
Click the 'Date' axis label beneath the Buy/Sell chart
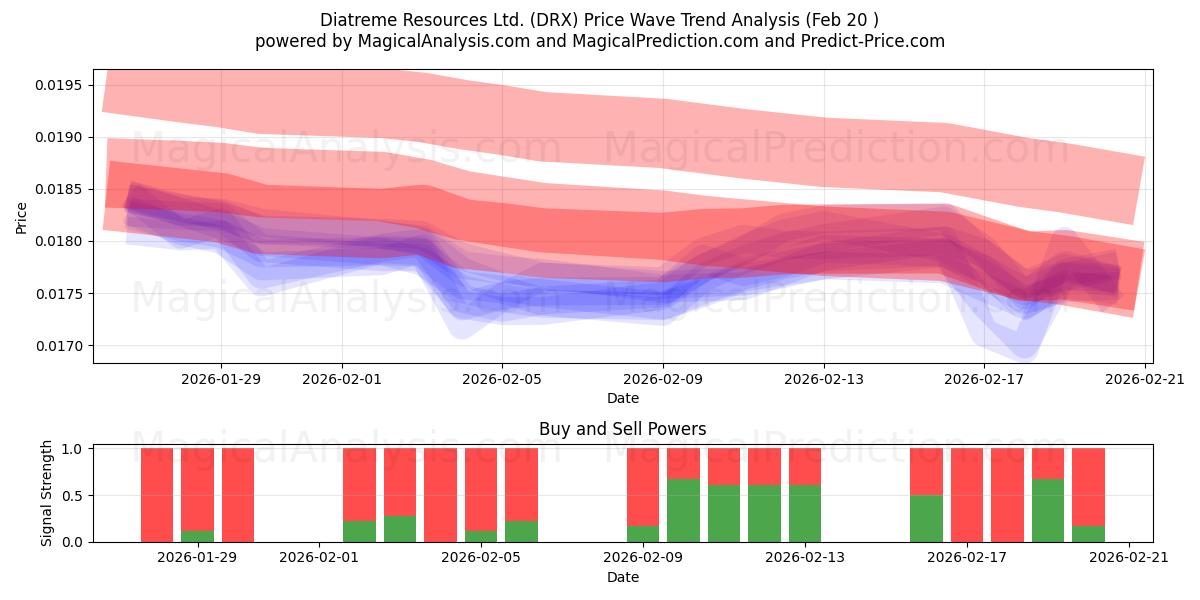[623, 577]
